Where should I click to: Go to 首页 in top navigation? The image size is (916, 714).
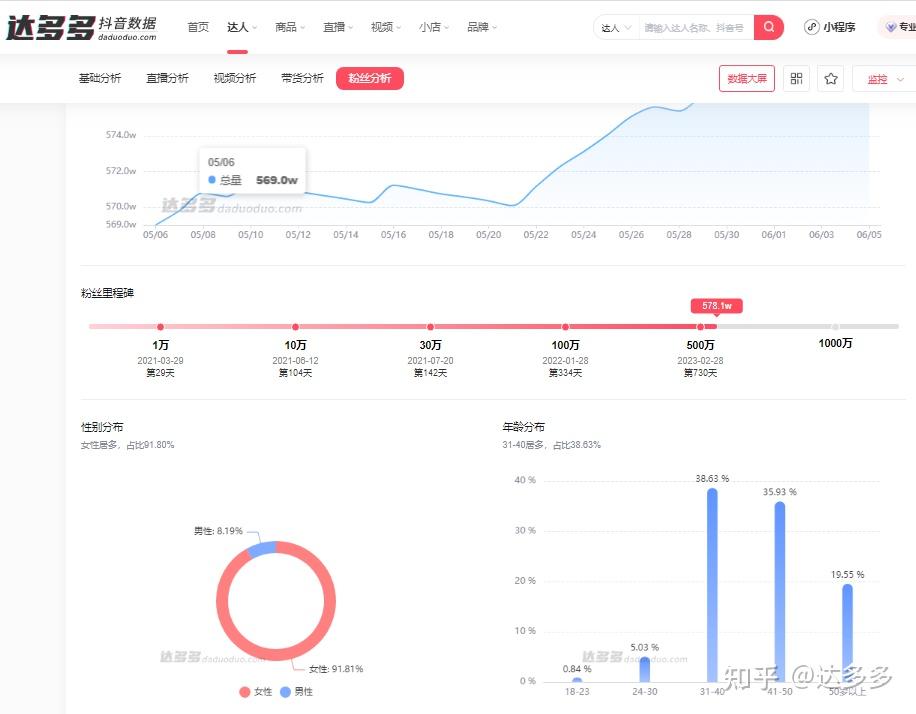coord(198,27)
